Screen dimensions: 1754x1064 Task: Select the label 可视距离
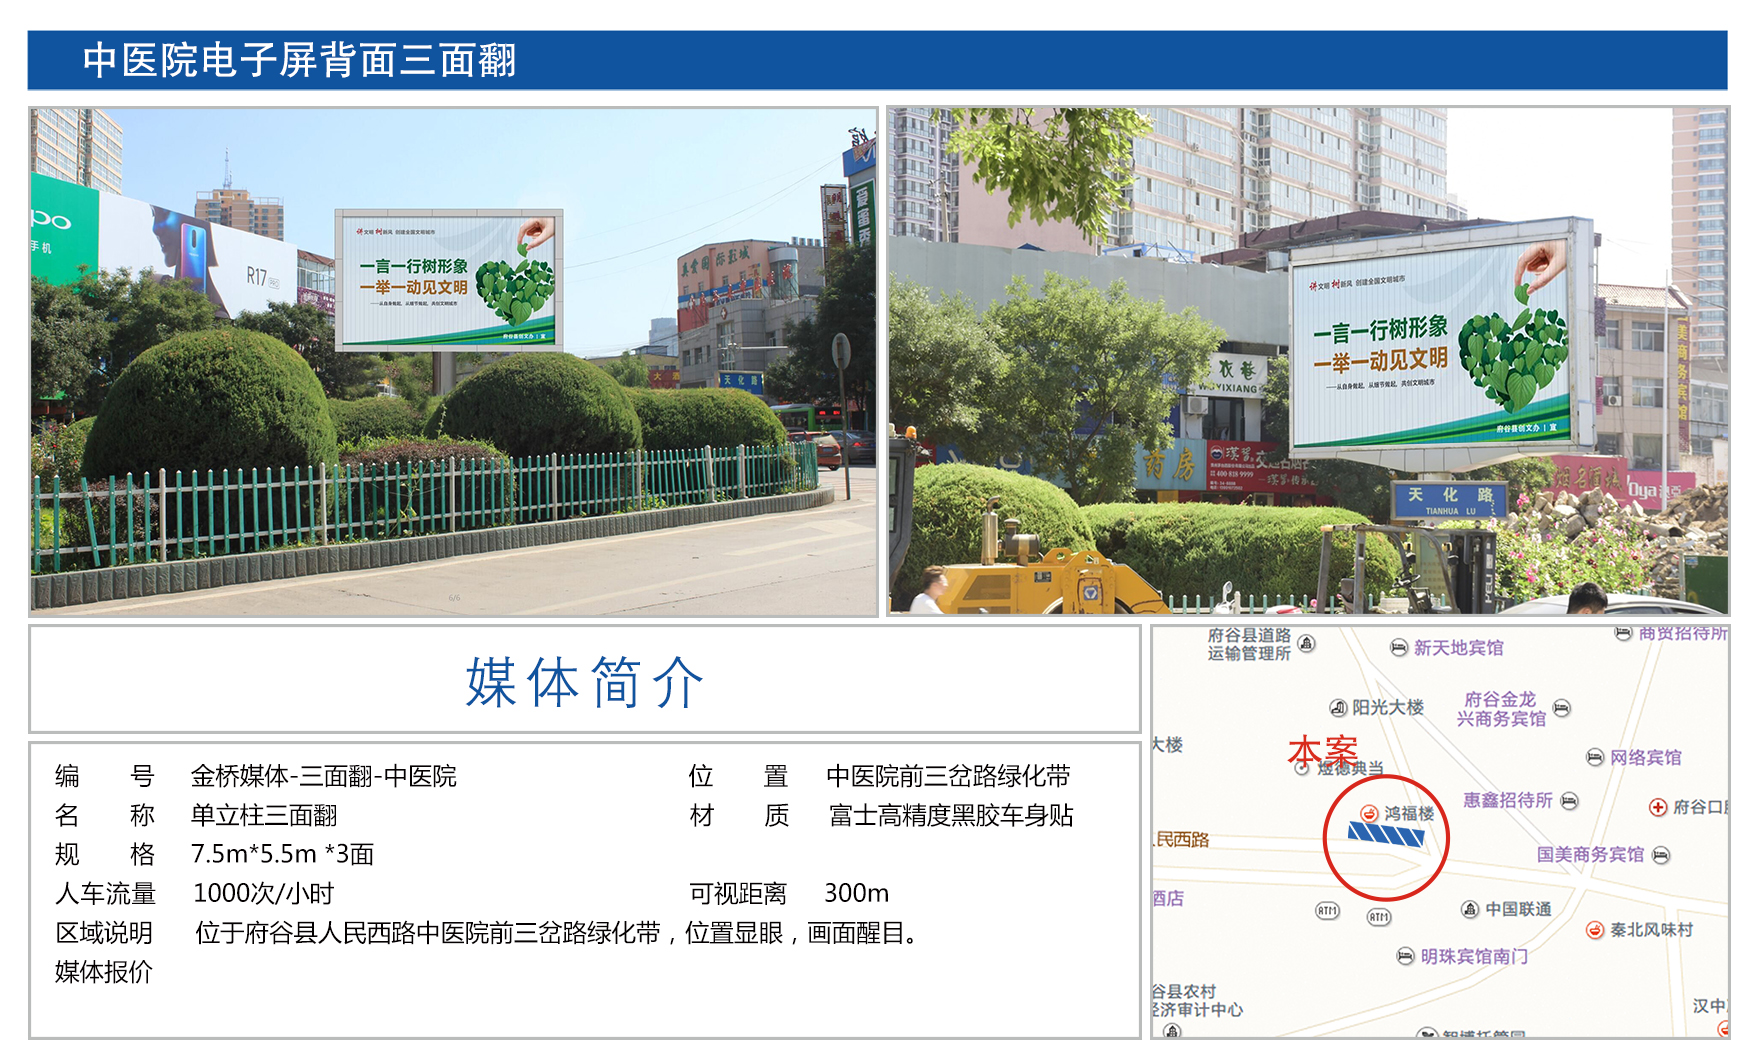[738, 893]
